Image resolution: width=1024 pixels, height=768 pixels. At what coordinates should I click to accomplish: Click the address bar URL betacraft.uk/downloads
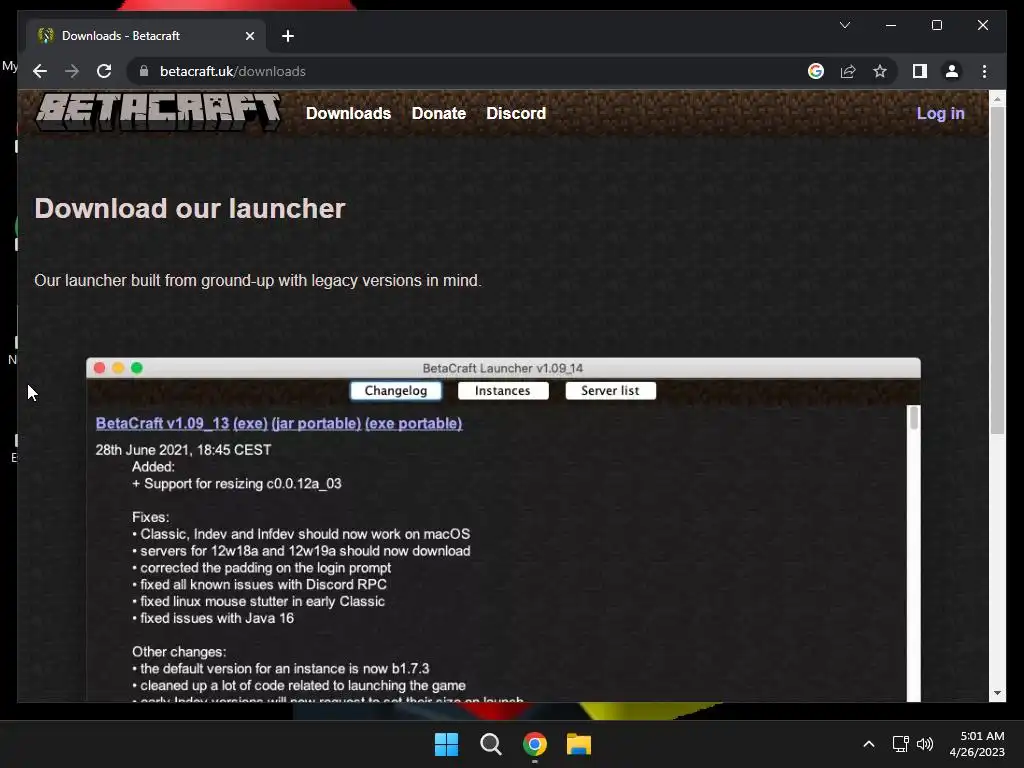[232, 71]
